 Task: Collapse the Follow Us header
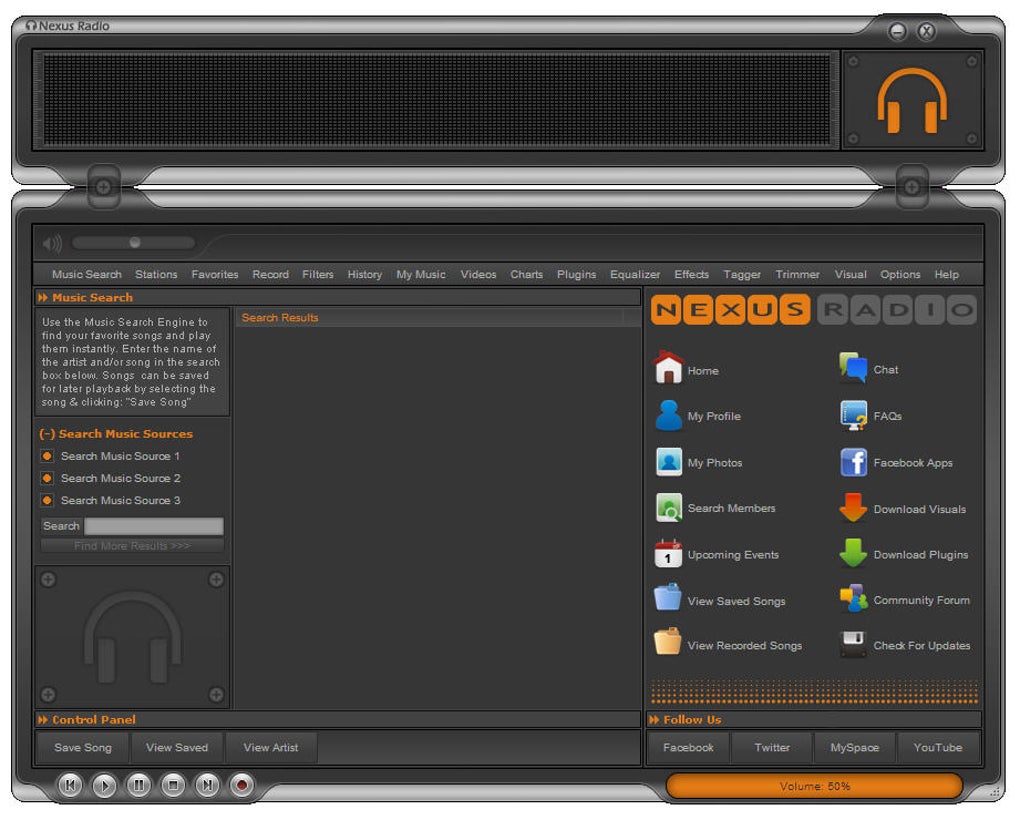click(x=654, y=719)
